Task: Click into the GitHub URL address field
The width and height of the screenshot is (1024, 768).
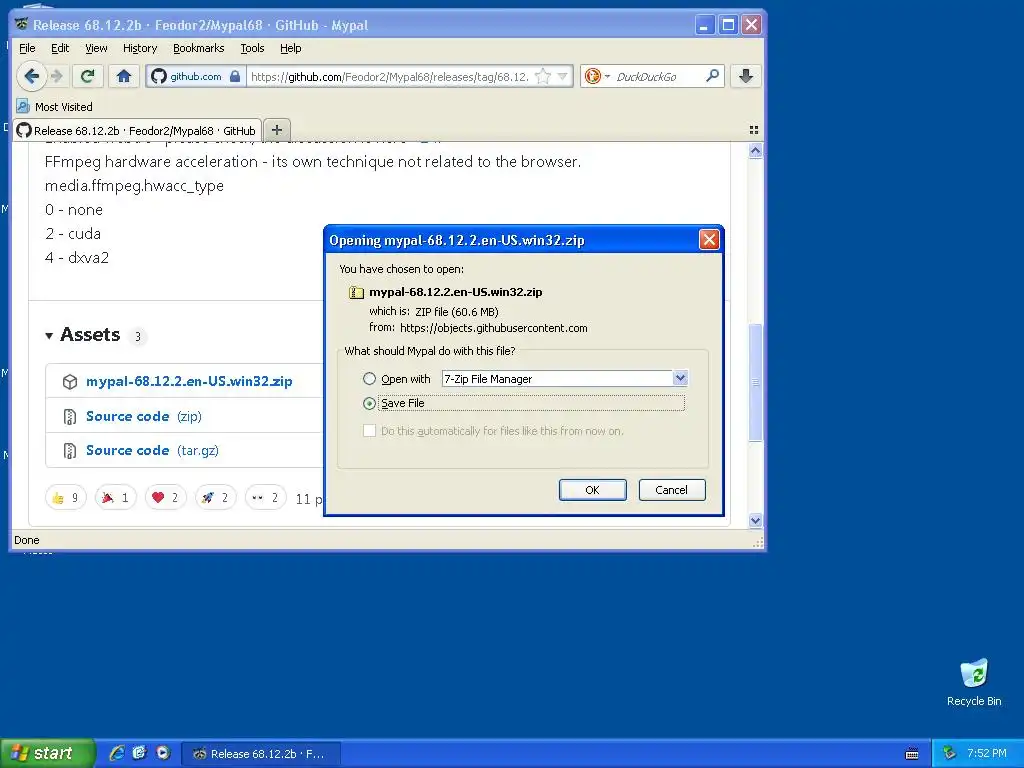Action: click(390, 77)
